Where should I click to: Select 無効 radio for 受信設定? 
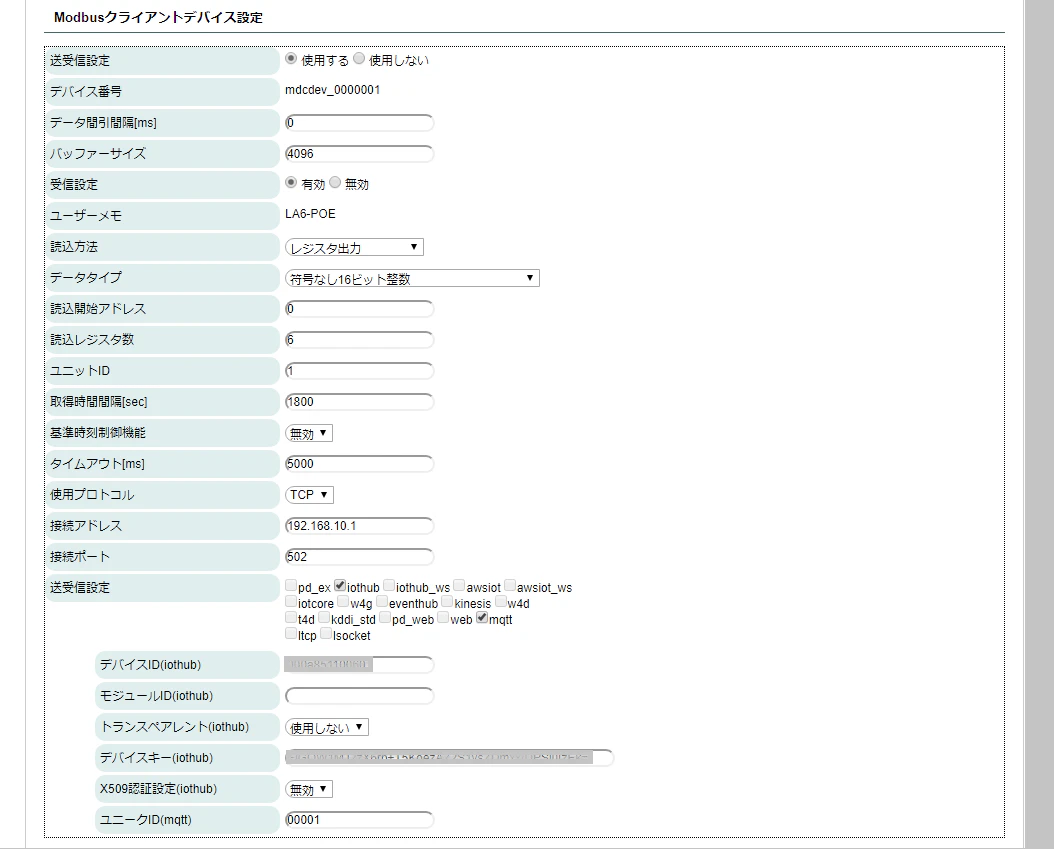click(335, 183)
